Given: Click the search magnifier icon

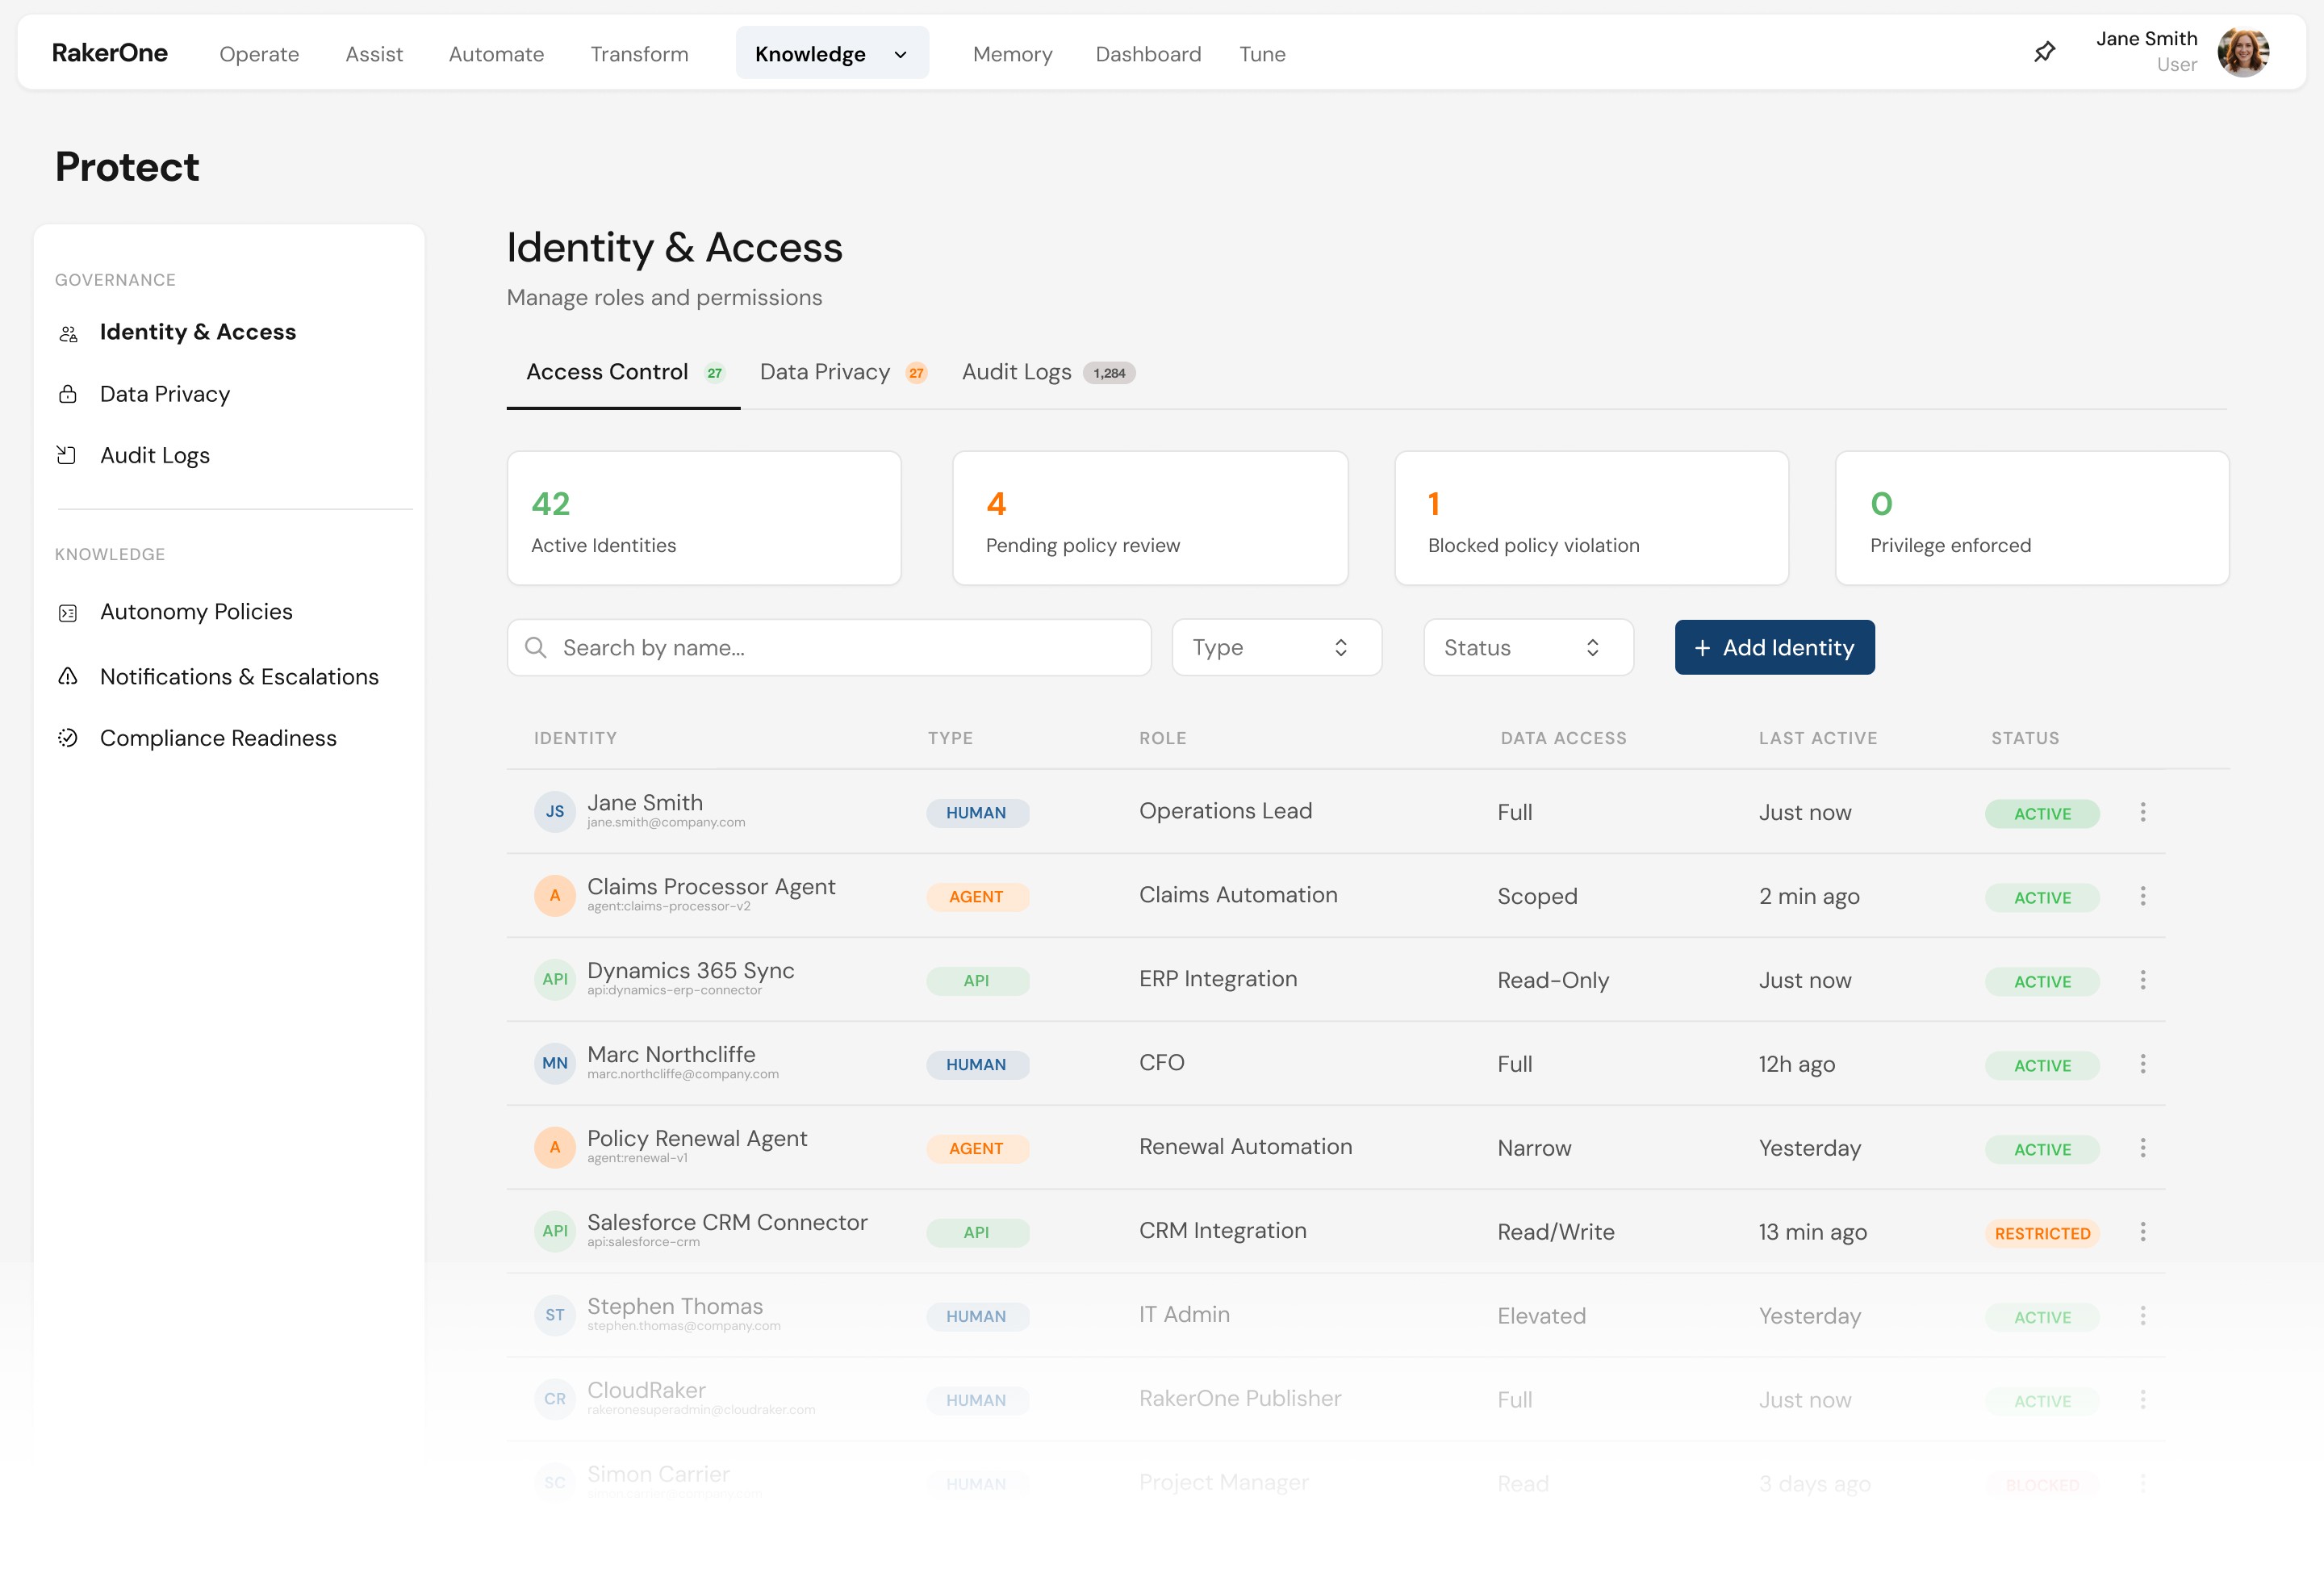Looking at the screenshot, I should pyautogui.click(x=537, y=647).
